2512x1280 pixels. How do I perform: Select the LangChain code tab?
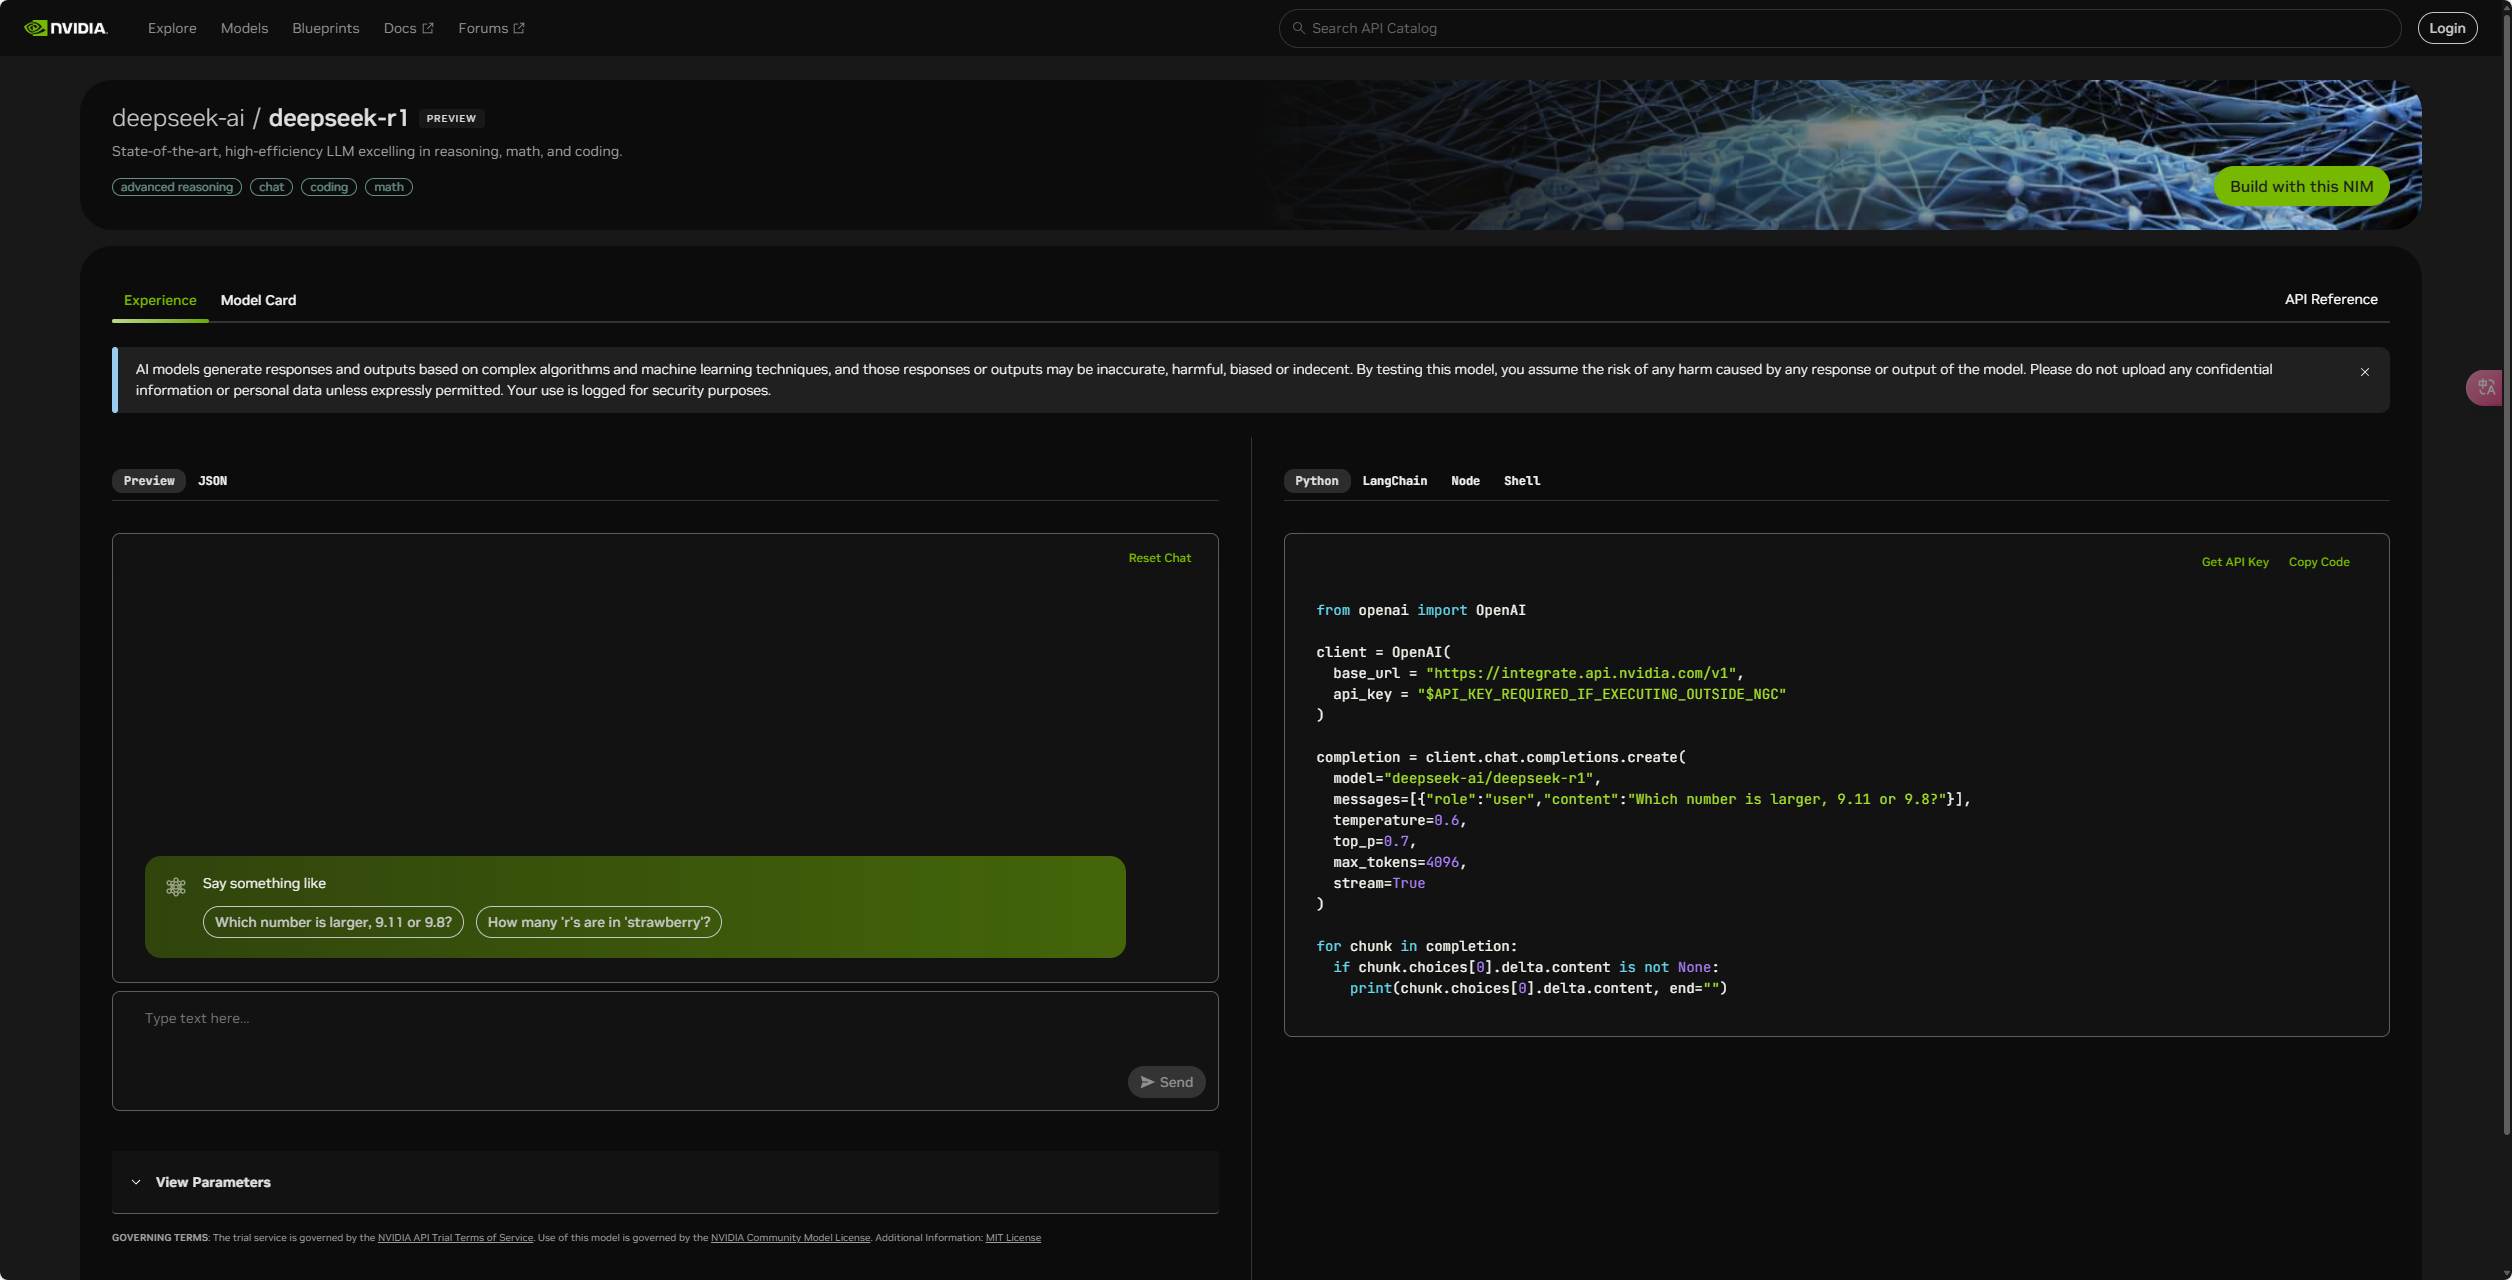[x=1394, y=481]
